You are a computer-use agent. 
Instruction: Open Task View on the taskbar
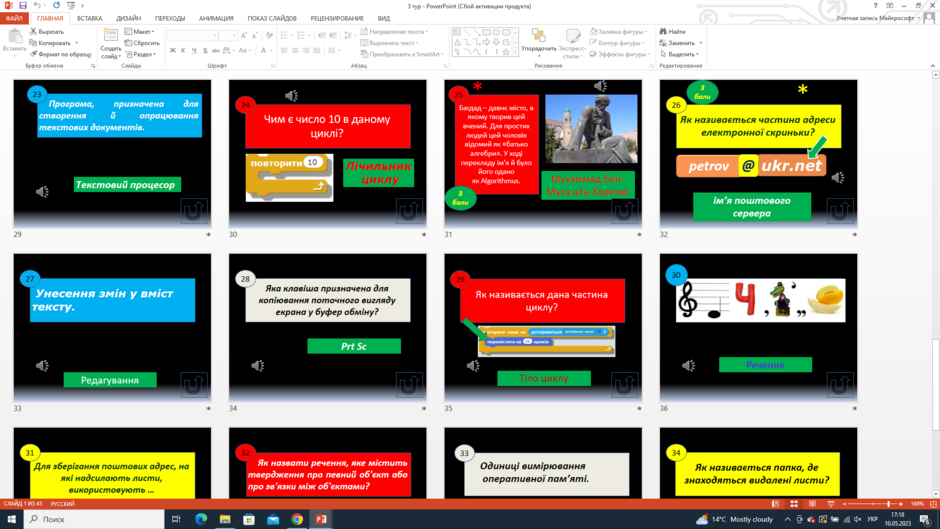pos(176,519)
